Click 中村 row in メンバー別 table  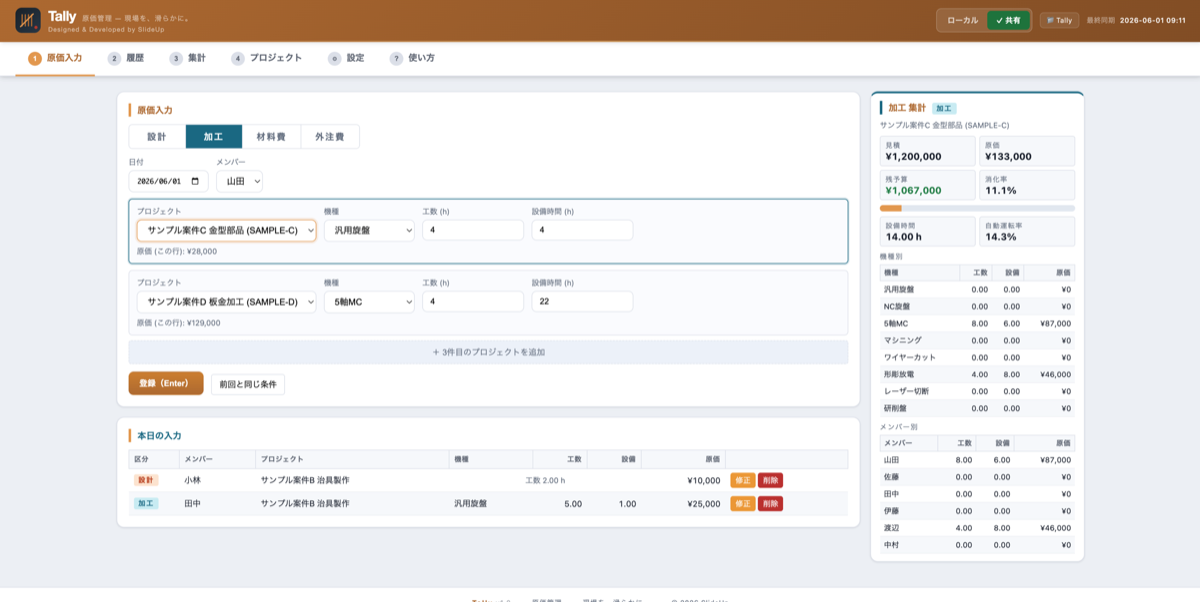[977, 545]
